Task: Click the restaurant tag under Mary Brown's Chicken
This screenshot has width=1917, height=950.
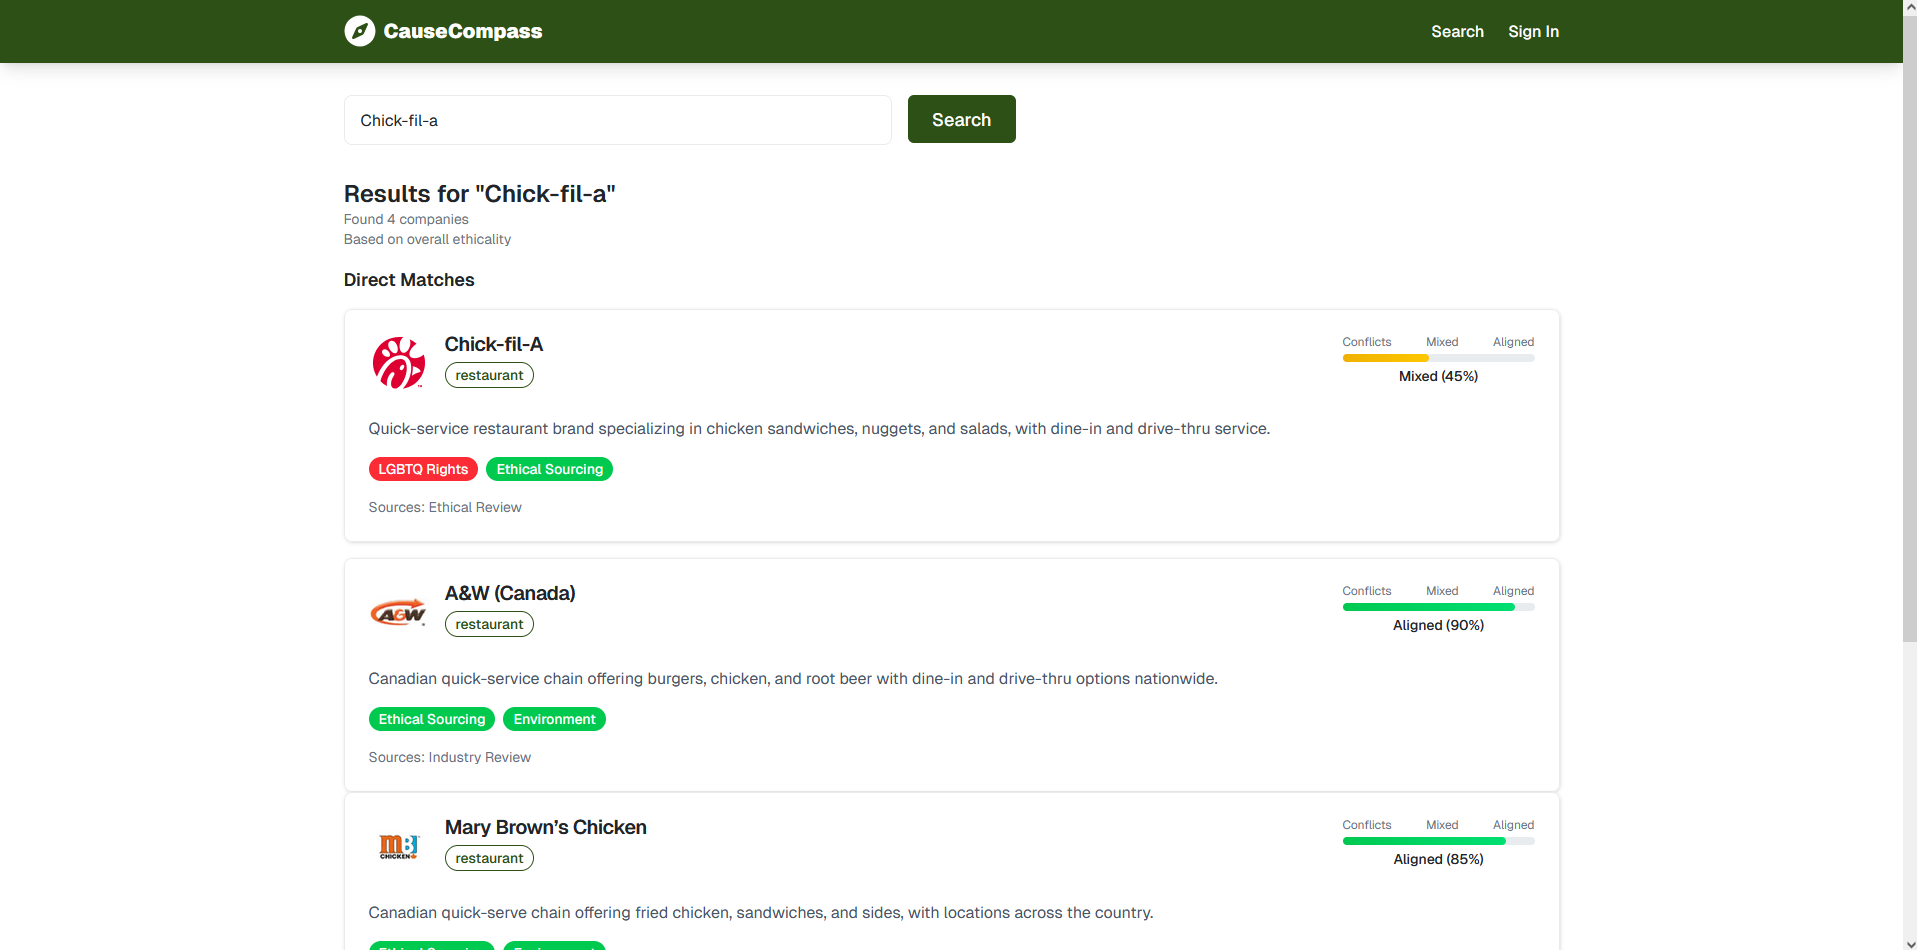Action: click(x=489, y=858)
